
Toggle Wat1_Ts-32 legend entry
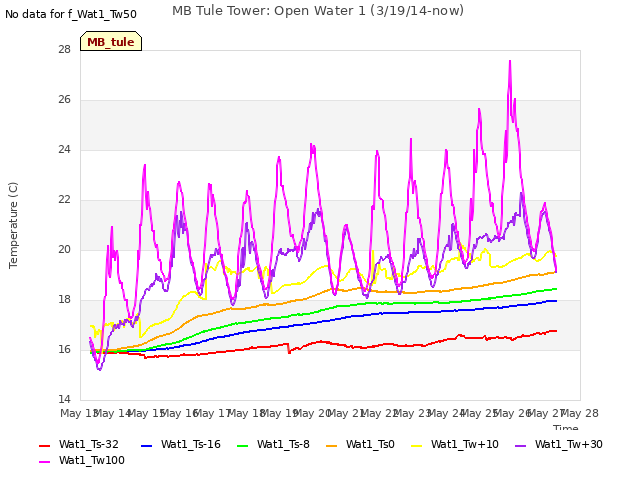[x=78, y=444]
